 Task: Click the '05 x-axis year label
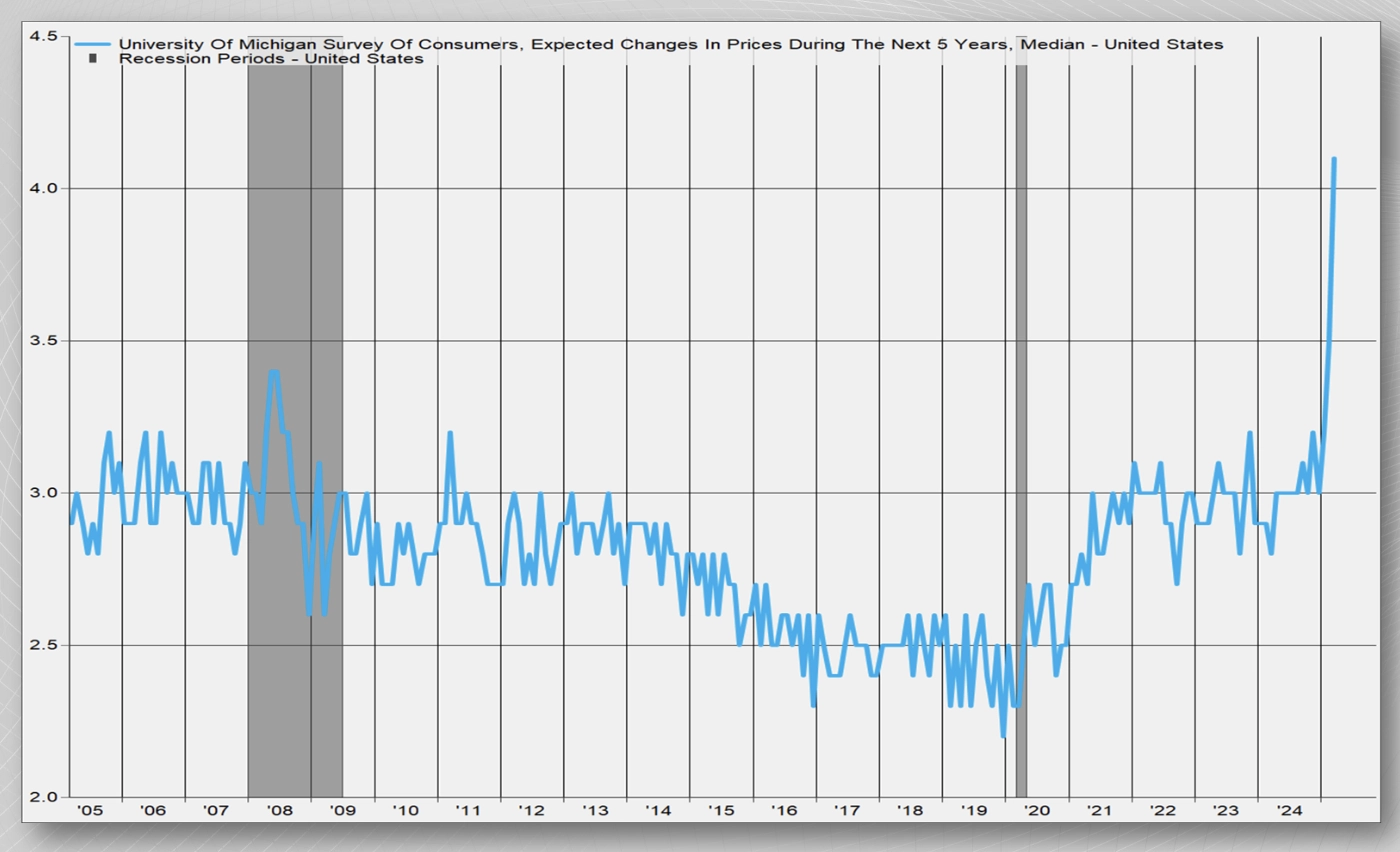[91, 811]
